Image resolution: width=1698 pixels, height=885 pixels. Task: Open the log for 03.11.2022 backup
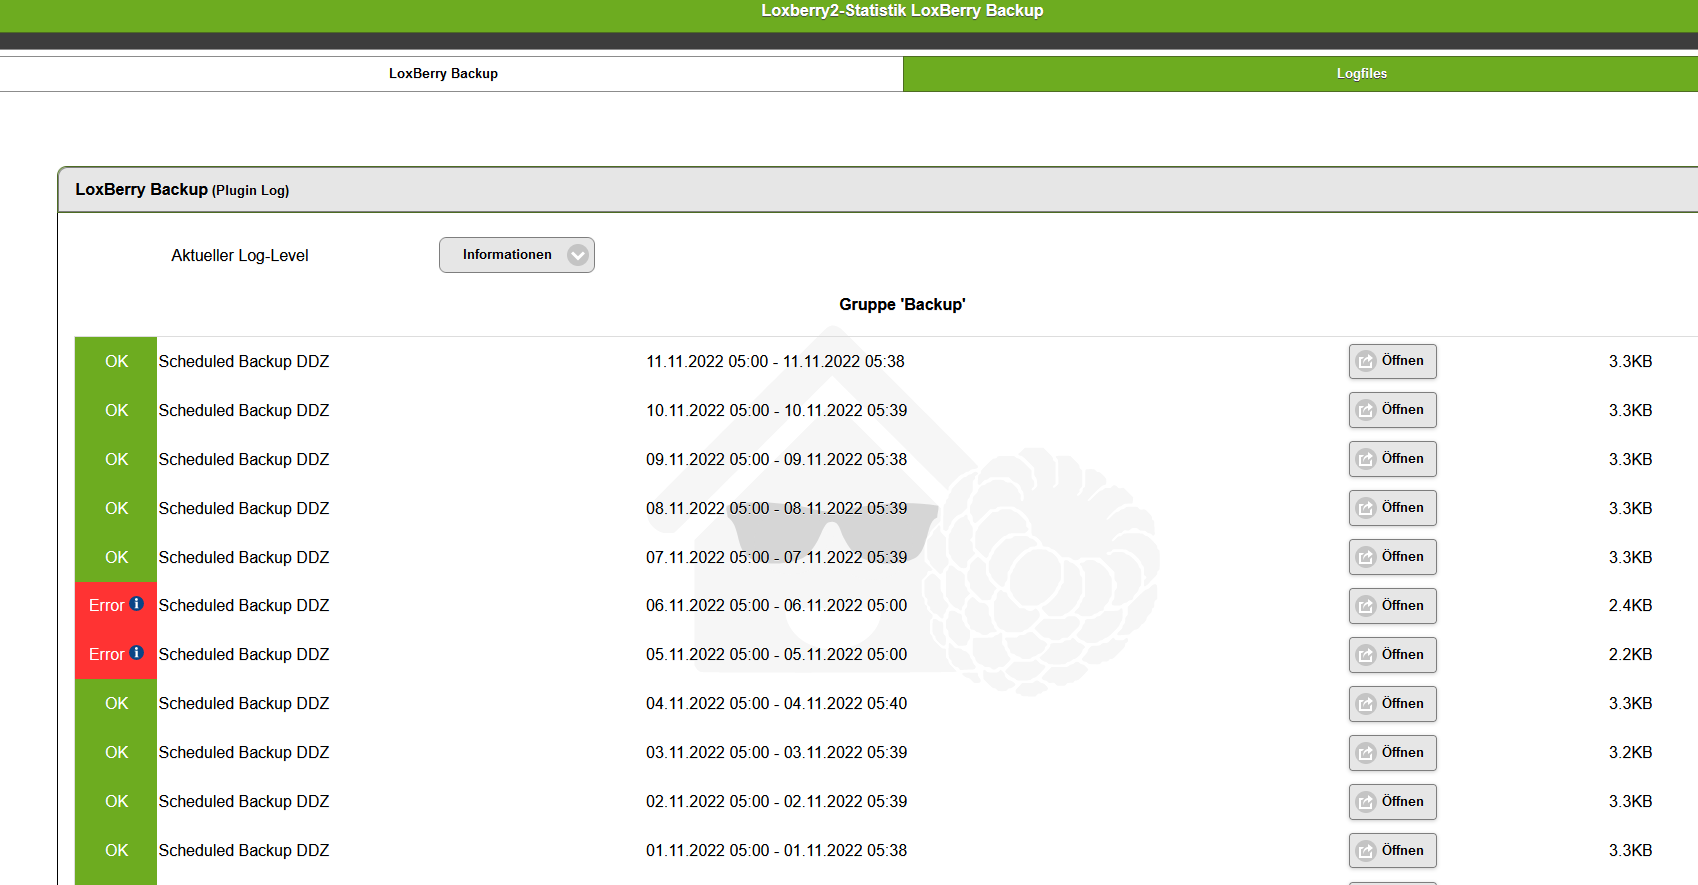pos(1392,753)
